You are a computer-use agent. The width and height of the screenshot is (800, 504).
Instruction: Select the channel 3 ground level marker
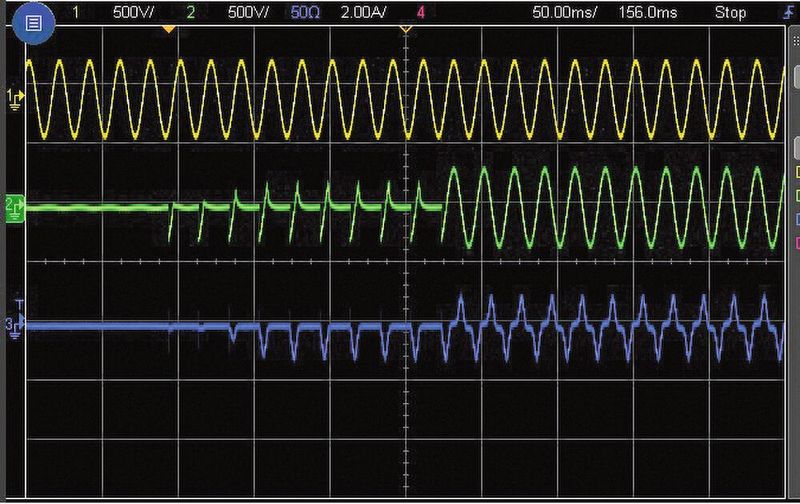pos(15,329)
